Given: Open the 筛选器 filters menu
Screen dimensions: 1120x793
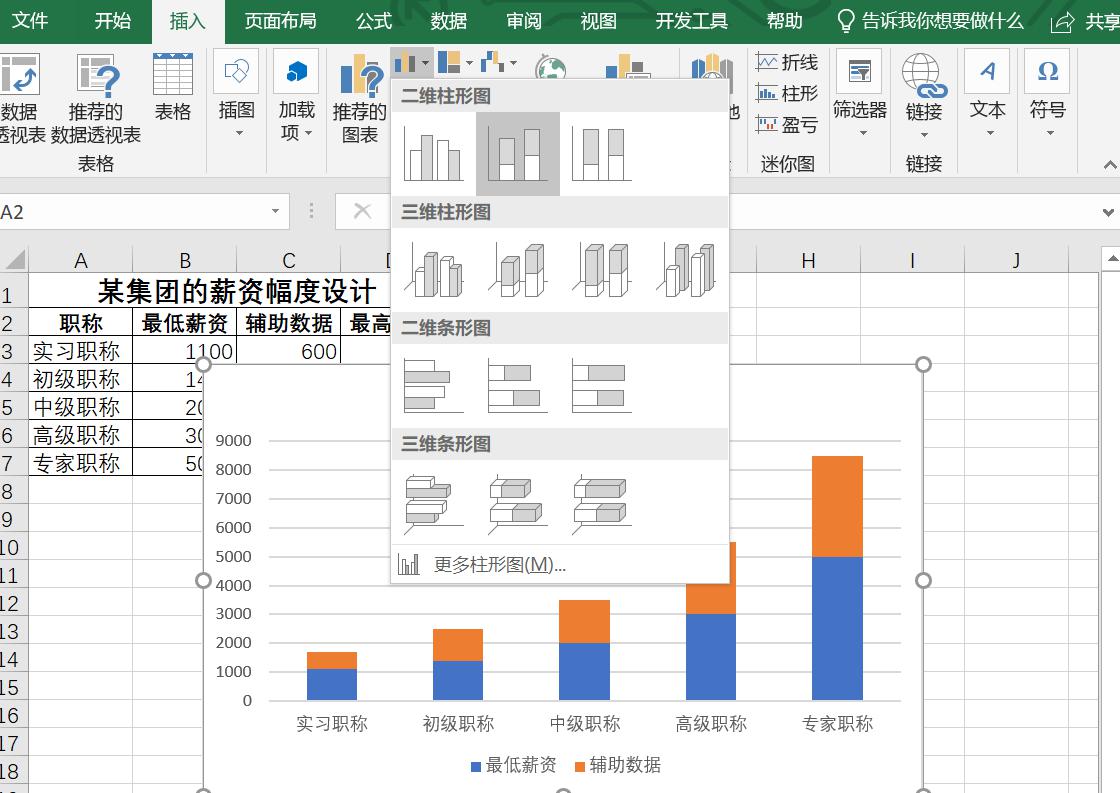Looking at the screenshot, I should 859,94.
